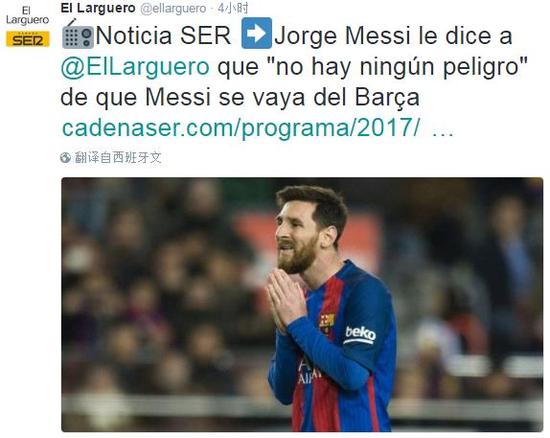Select 翻译自西班牙文 to translate the tweet

(x=118, y=157)
